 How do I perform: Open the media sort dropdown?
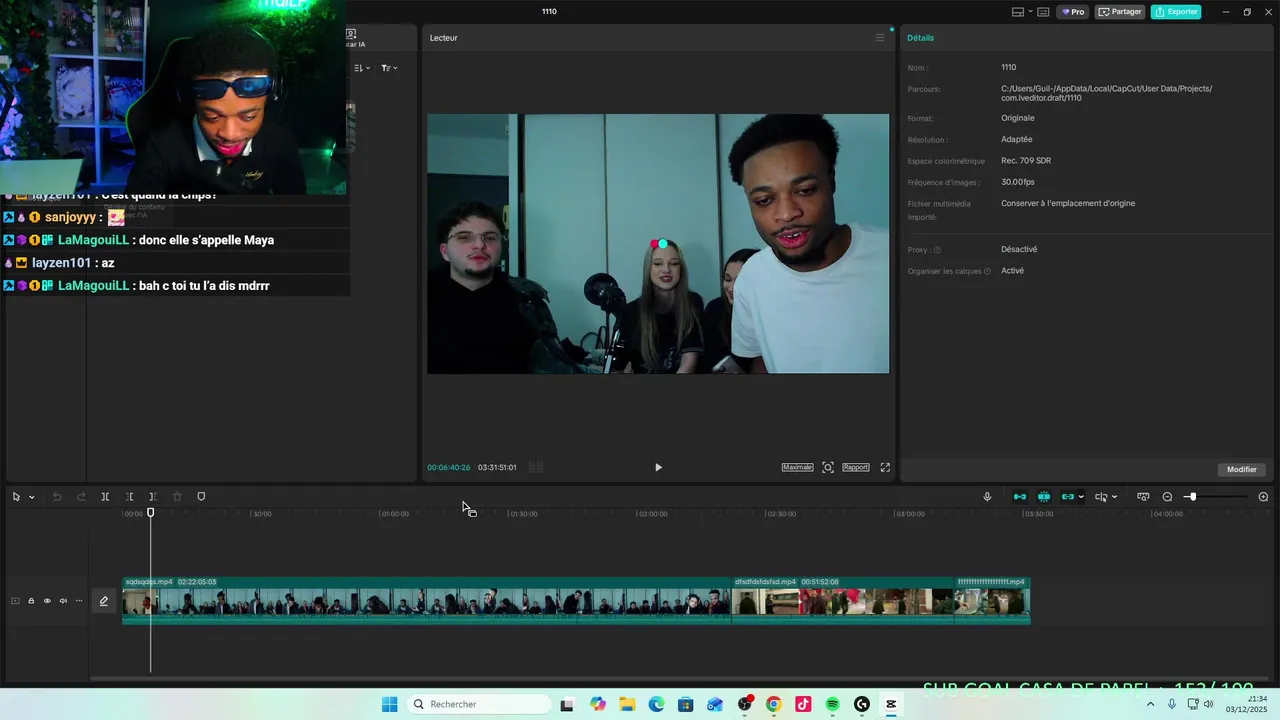pos(362,68)
